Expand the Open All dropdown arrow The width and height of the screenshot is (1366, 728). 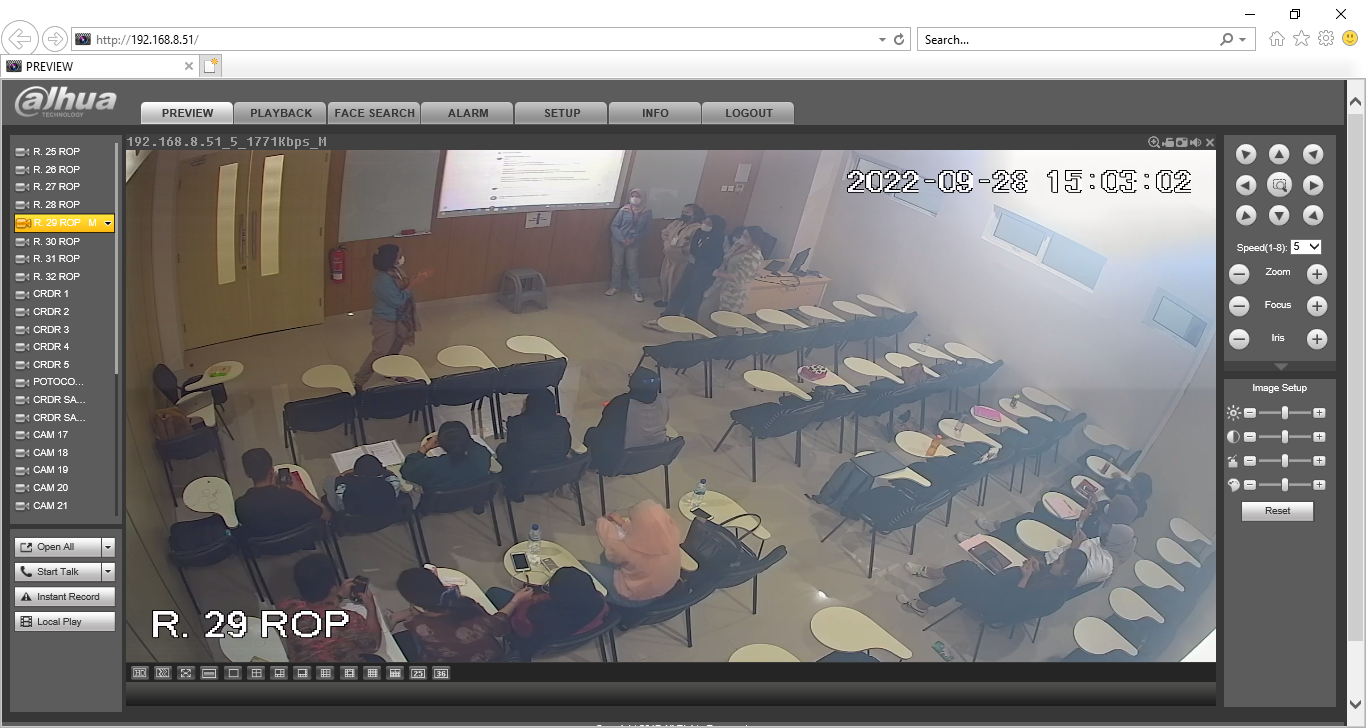[x=108, y=547]
